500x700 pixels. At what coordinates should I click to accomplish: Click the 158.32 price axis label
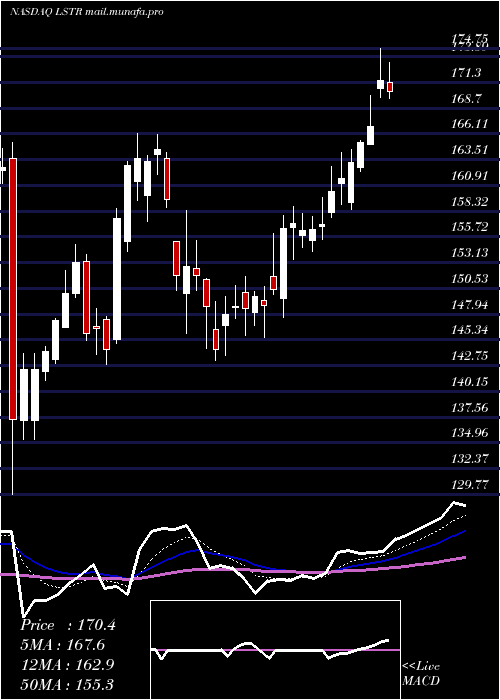[469, 201]
